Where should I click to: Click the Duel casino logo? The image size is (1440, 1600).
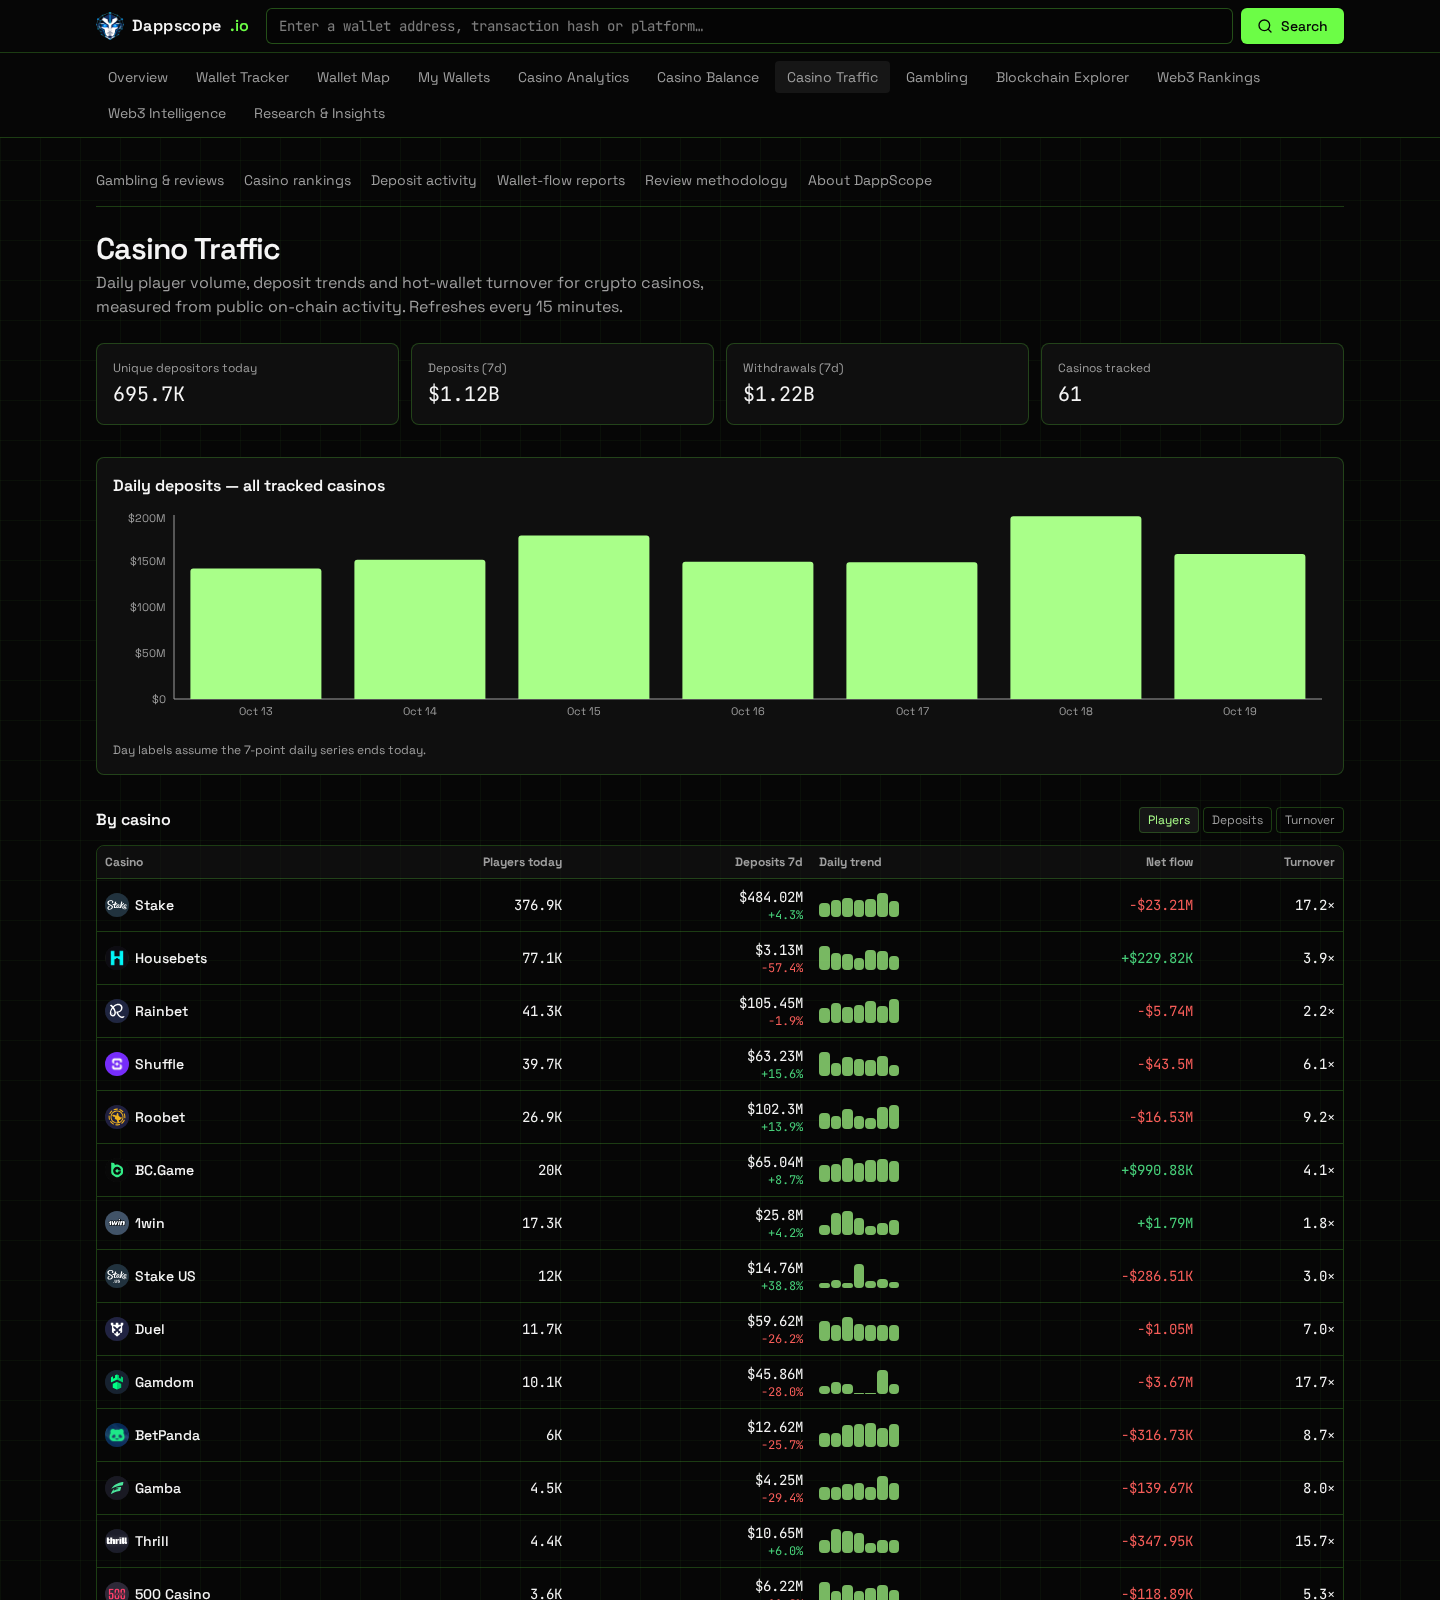[117, 1329]
